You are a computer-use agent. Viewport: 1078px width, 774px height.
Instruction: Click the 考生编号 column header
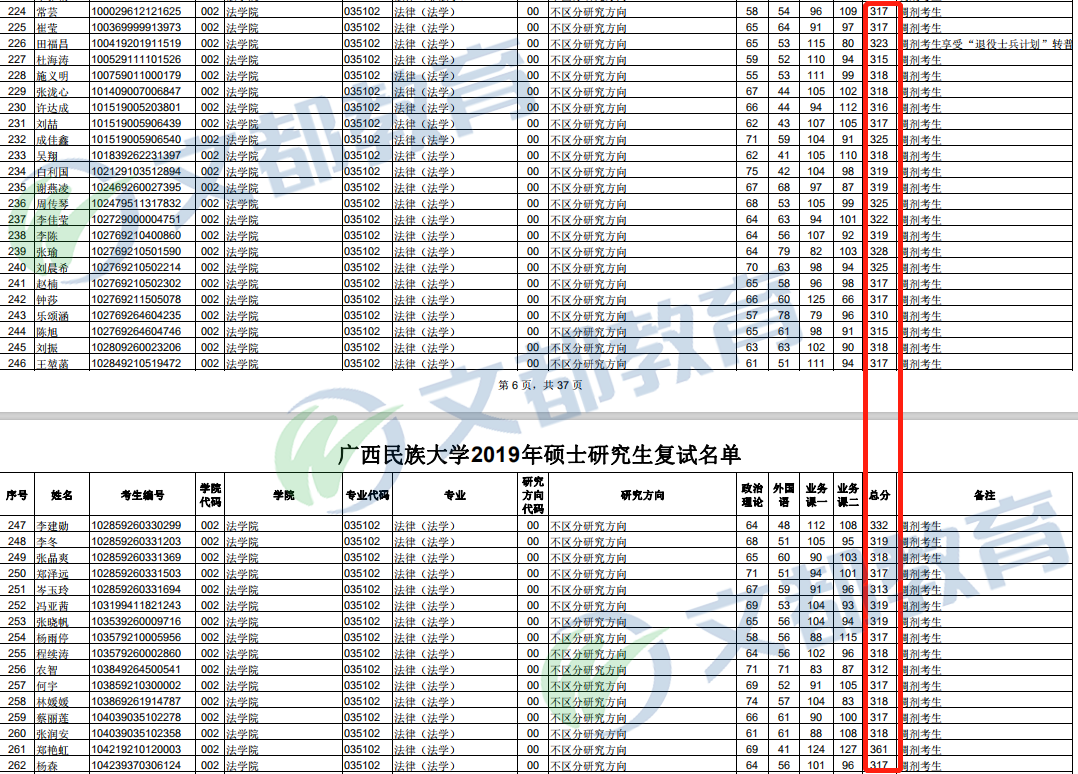click(142, 495)
